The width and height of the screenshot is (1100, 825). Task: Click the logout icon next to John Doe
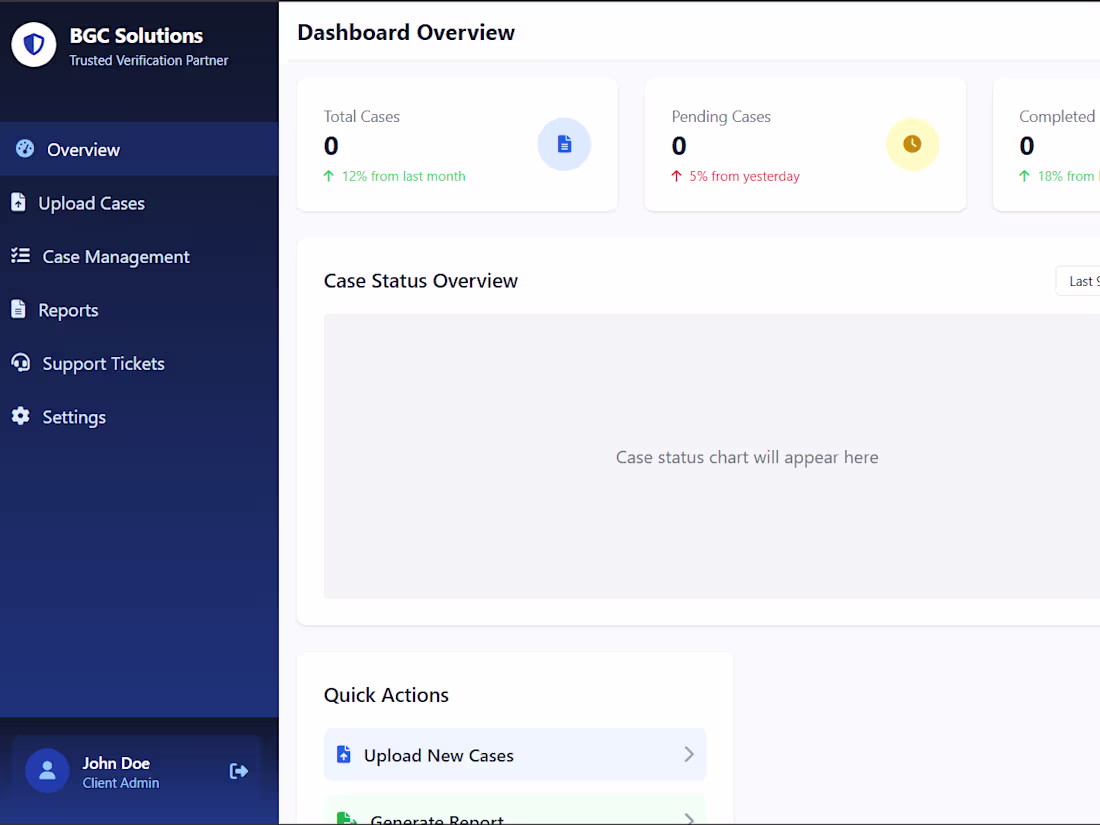(238, 771)
